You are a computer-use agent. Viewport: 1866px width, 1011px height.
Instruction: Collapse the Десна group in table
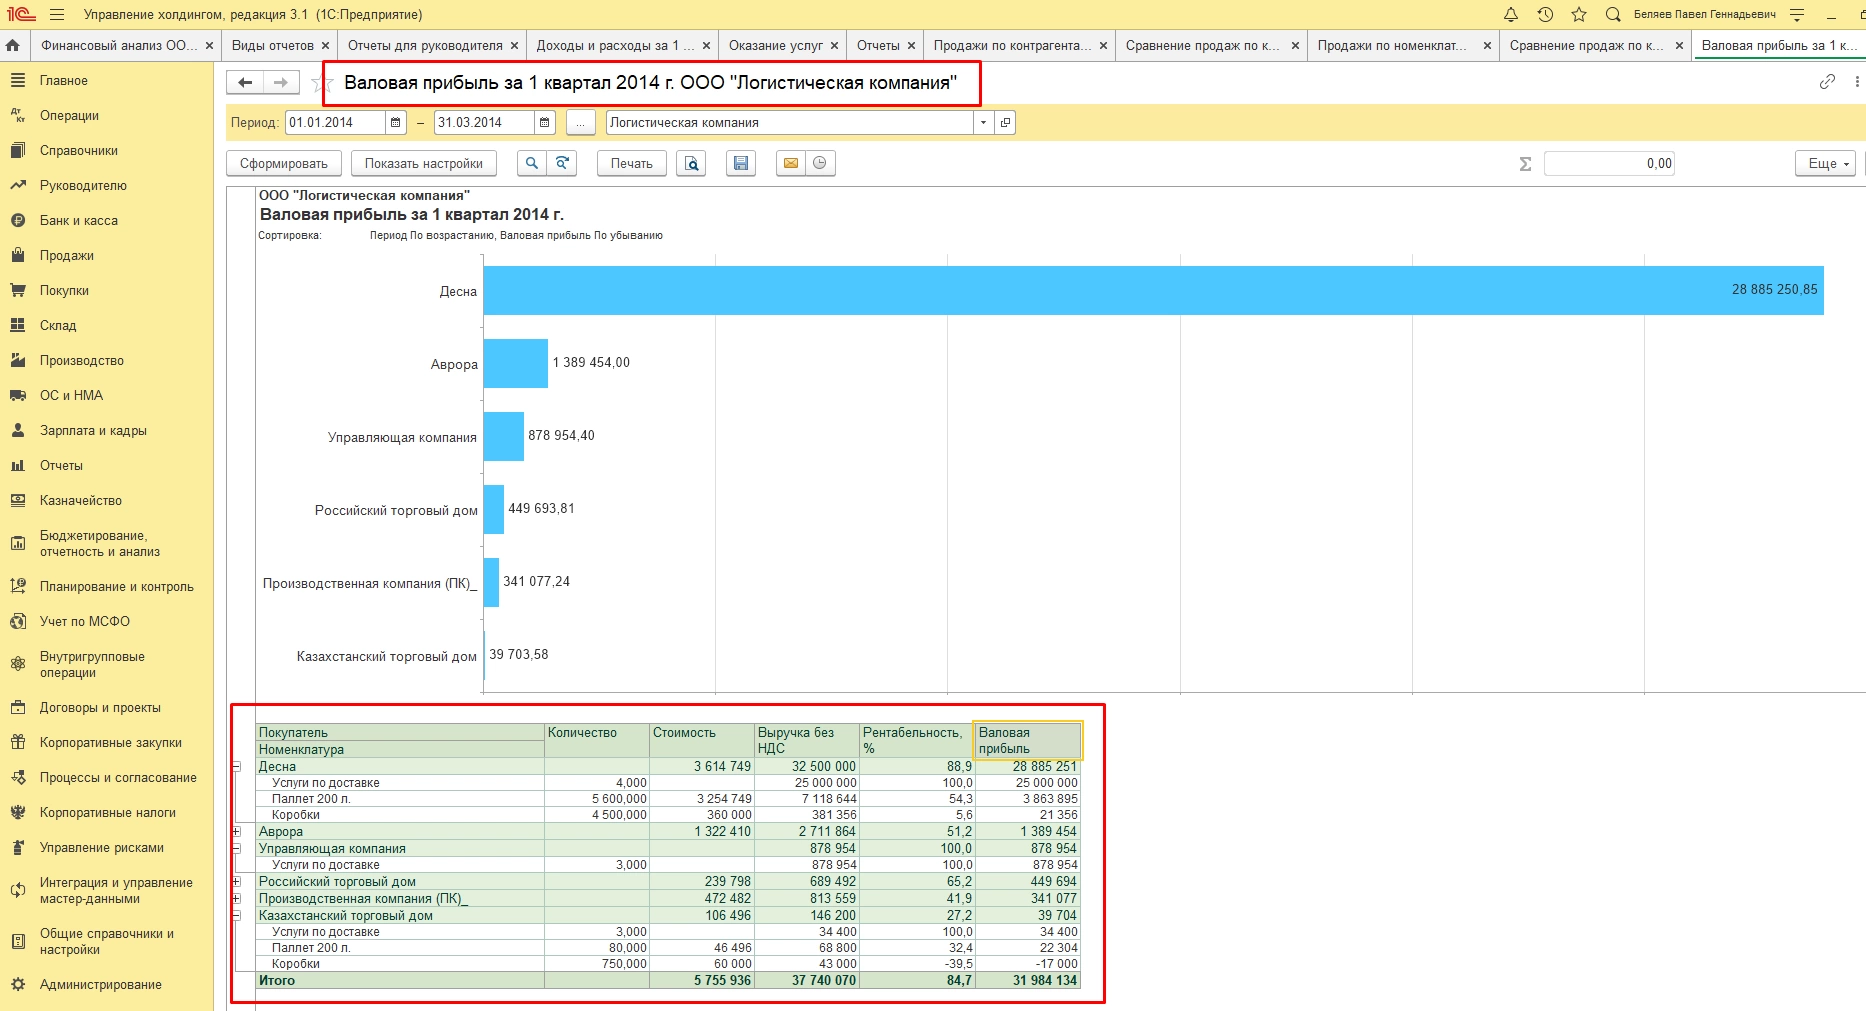(237, 767)
